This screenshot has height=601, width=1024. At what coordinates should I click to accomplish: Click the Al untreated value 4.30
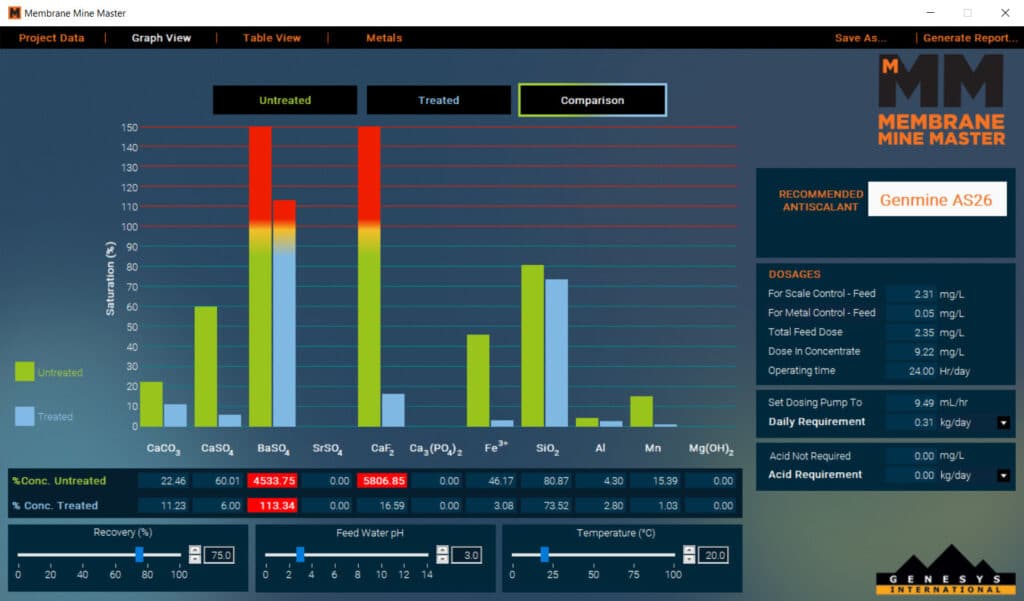601,481
